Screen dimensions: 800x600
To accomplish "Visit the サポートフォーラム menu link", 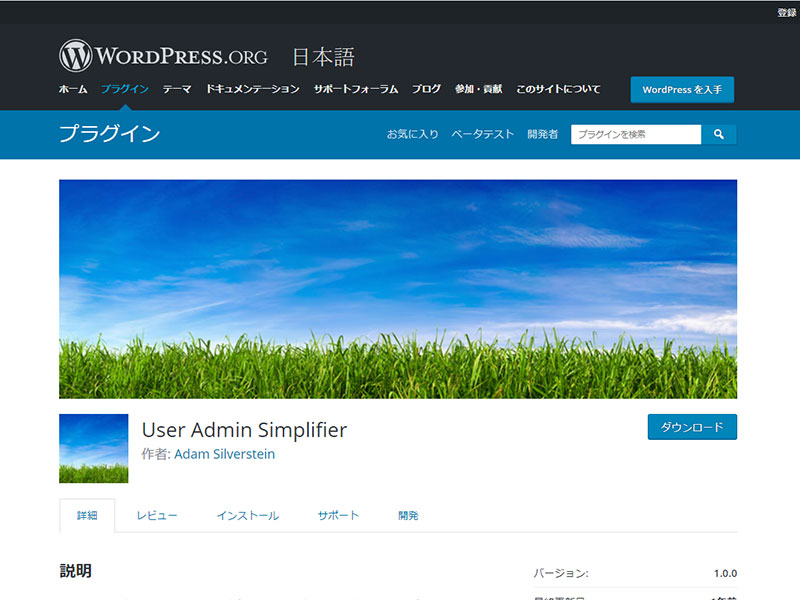I will tap(356, 89).
